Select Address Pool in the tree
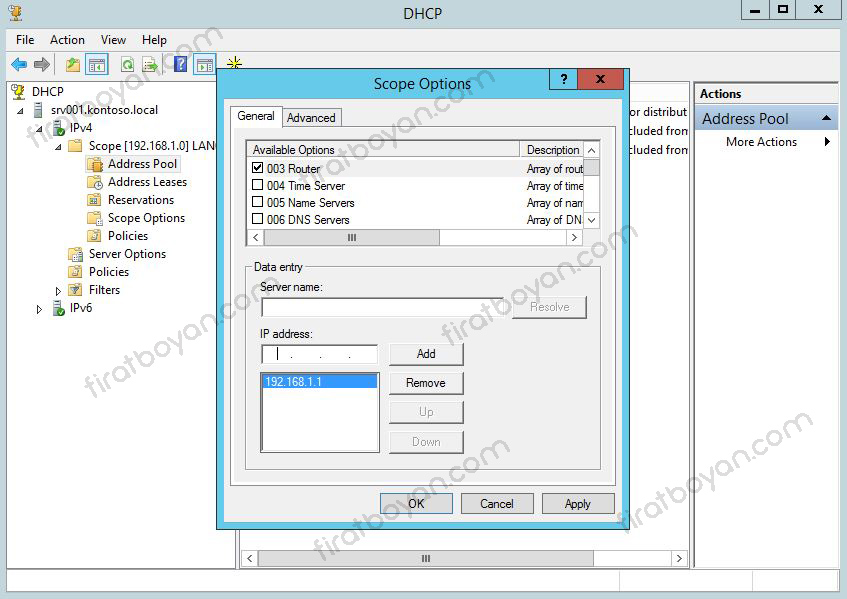The image size is (847, 599). (142, 164)
